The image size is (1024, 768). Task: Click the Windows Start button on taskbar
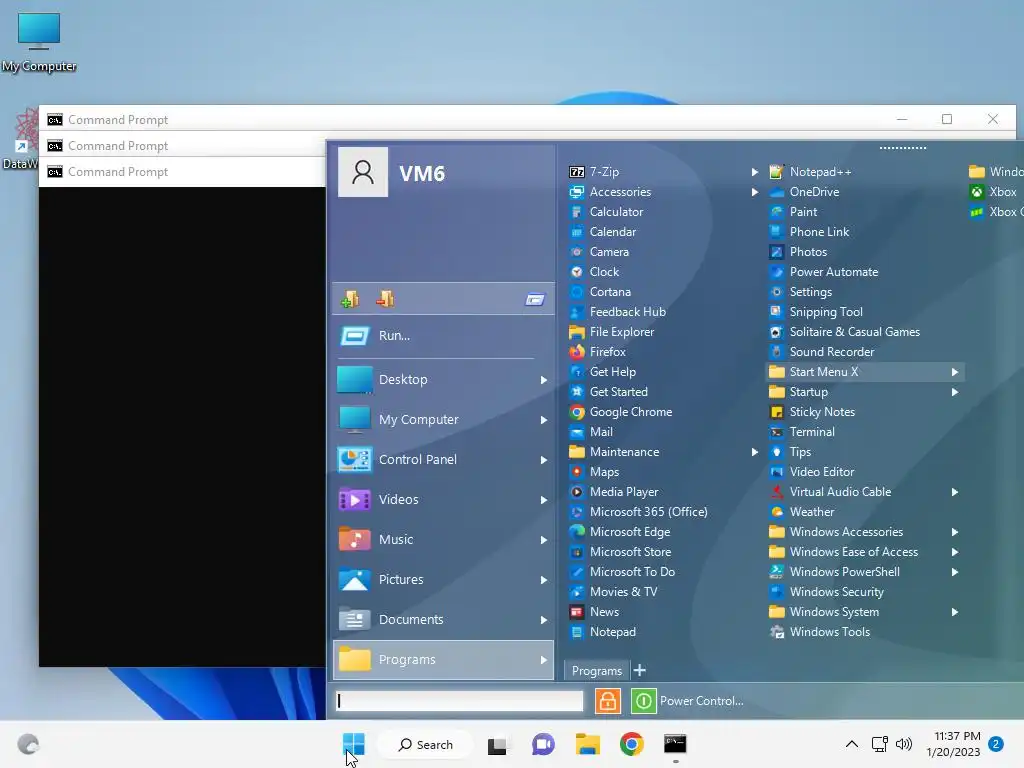(x=353, y=744)
